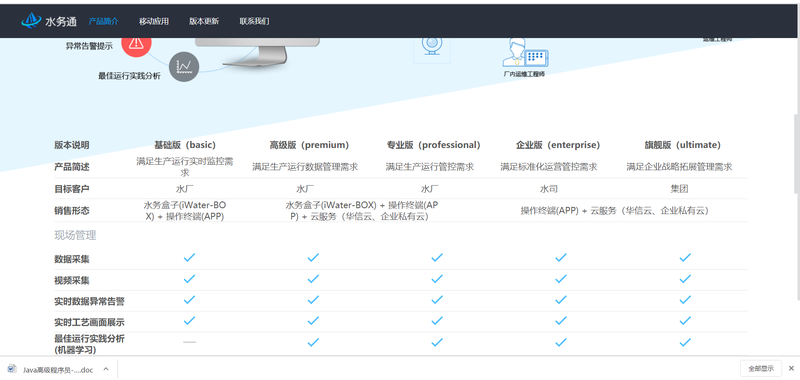The height and width of the screenshot is (380, 800).
Task: Open the 移动应用 nav item
Action: click(154, 21)
